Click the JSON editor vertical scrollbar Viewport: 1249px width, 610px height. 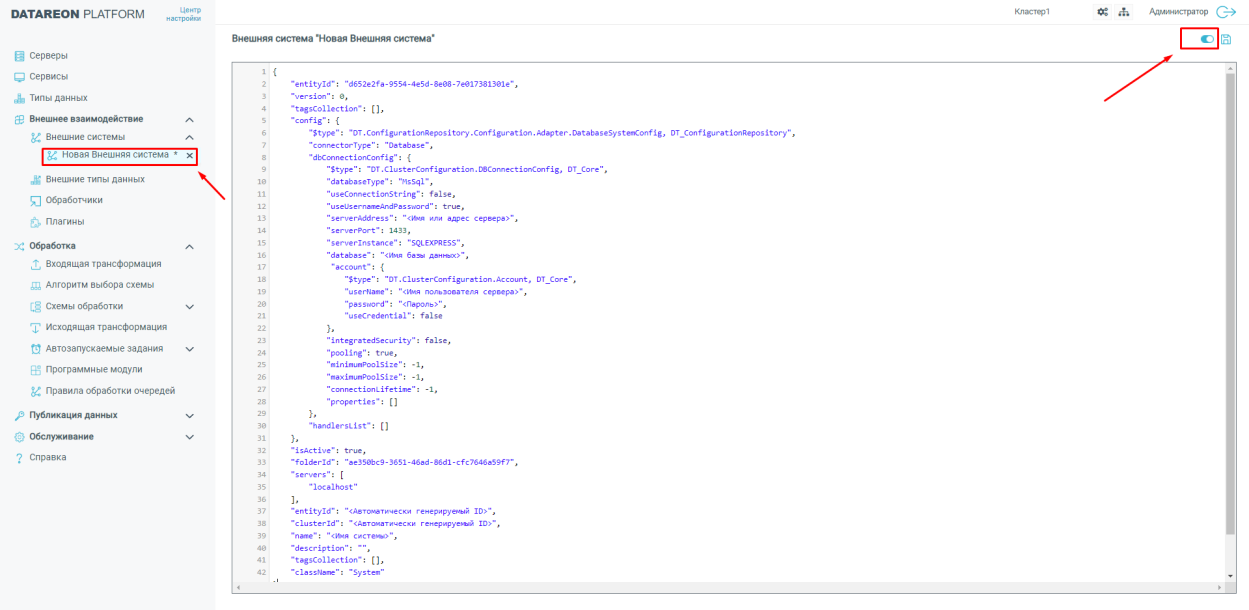click(x=1229, y=300)
